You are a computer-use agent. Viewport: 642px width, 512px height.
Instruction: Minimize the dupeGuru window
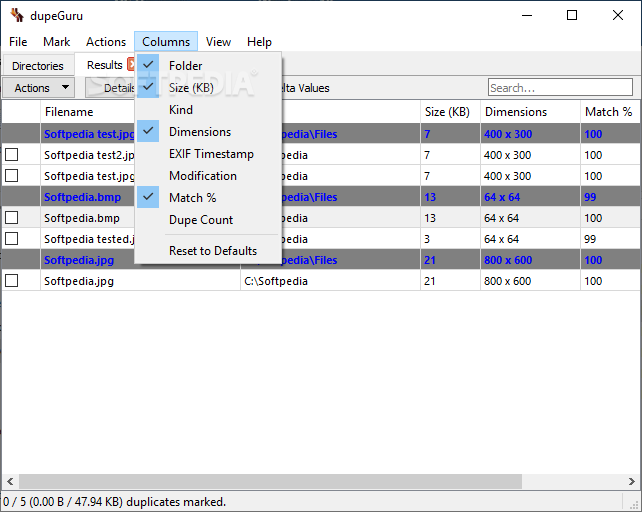tap(527, 15)
